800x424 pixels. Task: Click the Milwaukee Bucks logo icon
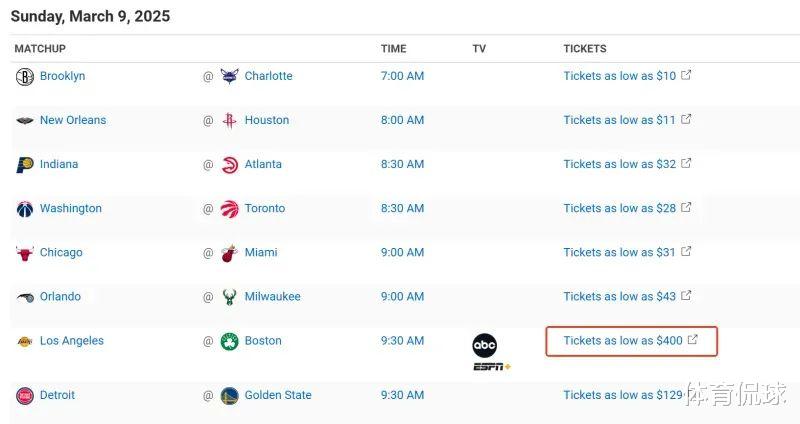coord(230,297)
